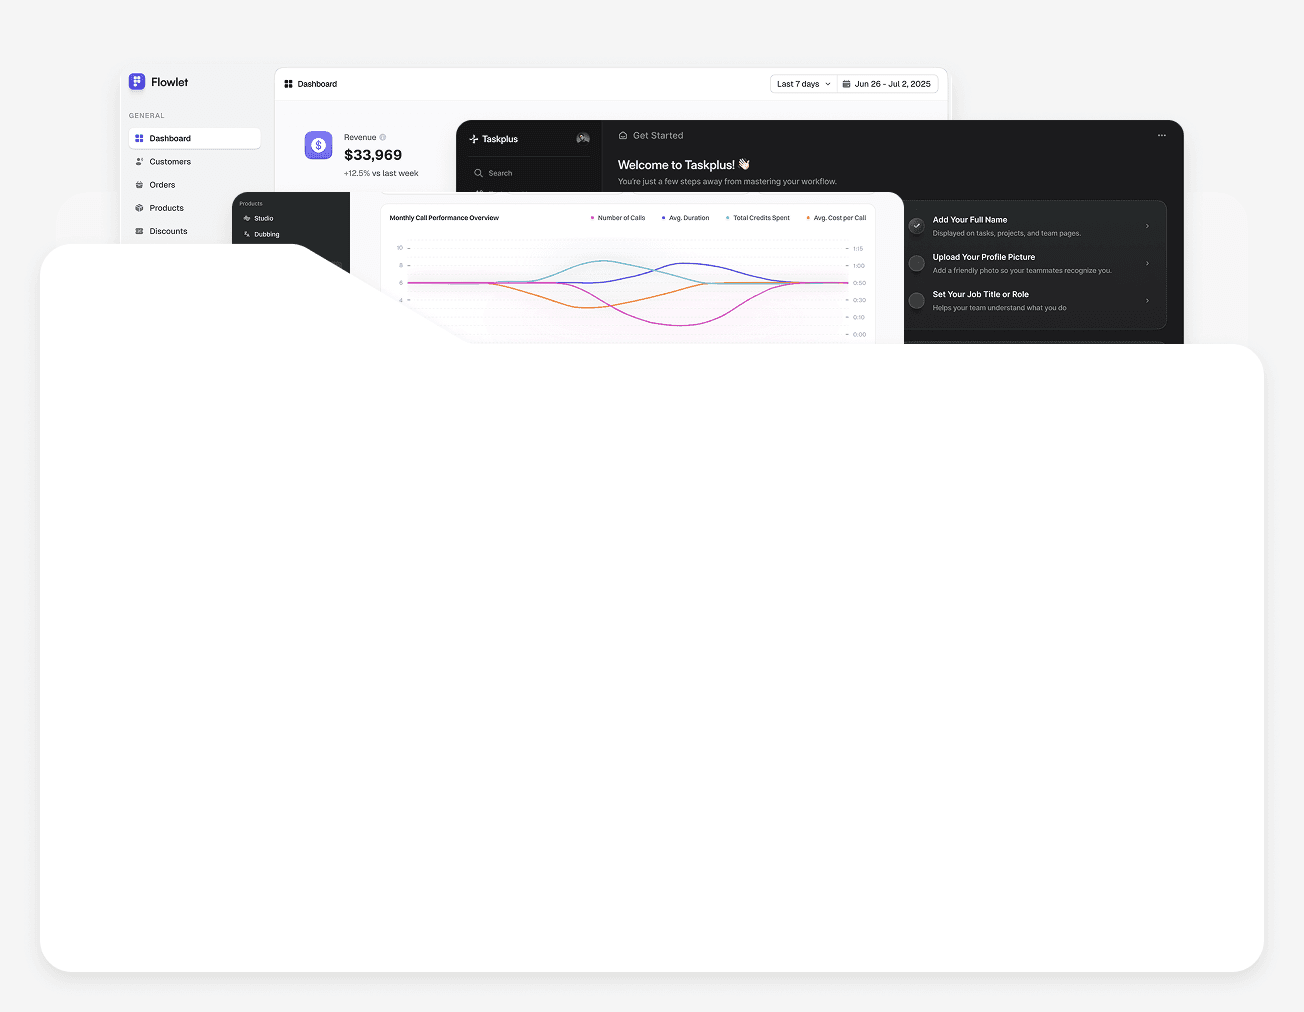The height and width of the screenshot is (1012, 1304).
Task: Toggle the Total Credits Spent legend series
Action: [758, 218]
